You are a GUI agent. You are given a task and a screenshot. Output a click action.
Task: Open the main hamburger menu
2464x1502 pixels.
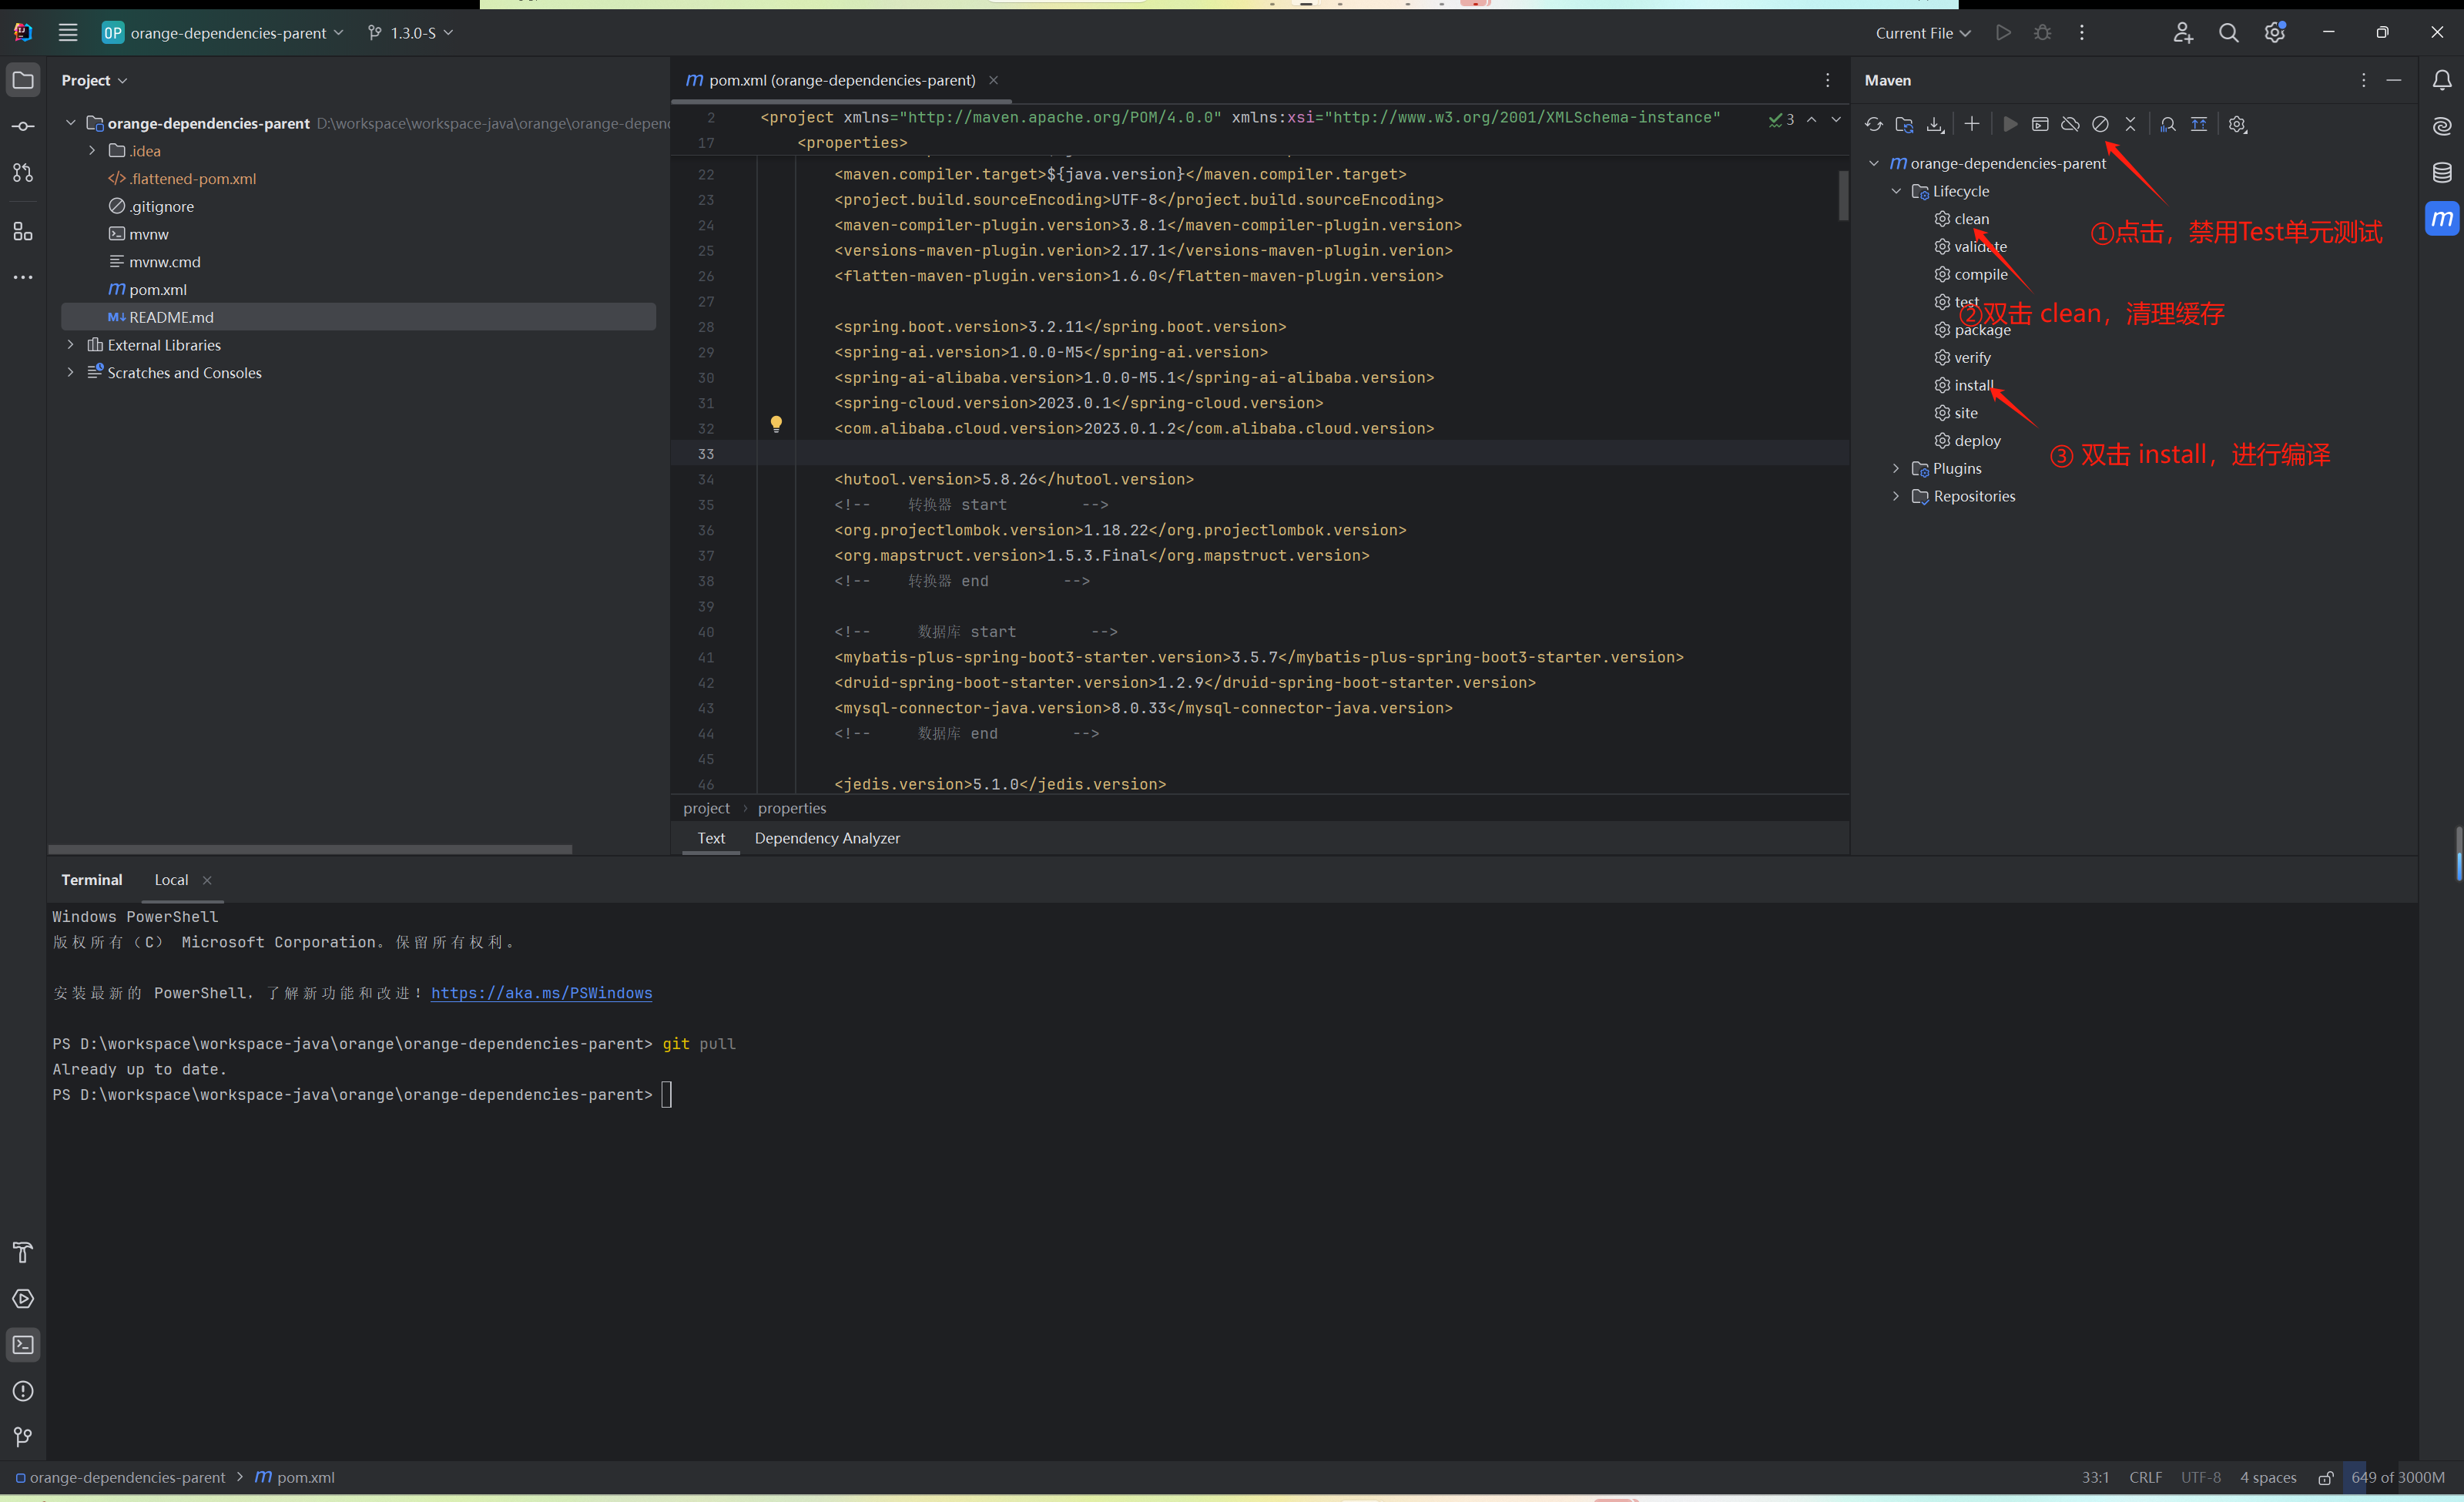(x=68, y=33)
